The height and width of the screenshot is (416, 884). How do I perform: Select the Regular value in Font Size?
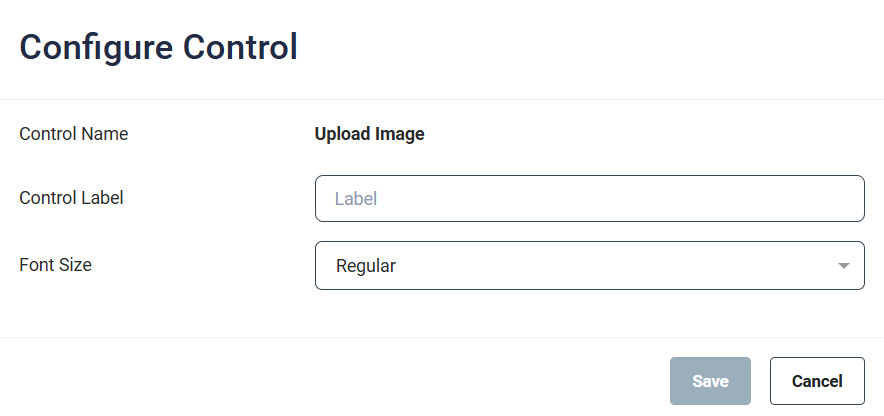tap(366, 266)
